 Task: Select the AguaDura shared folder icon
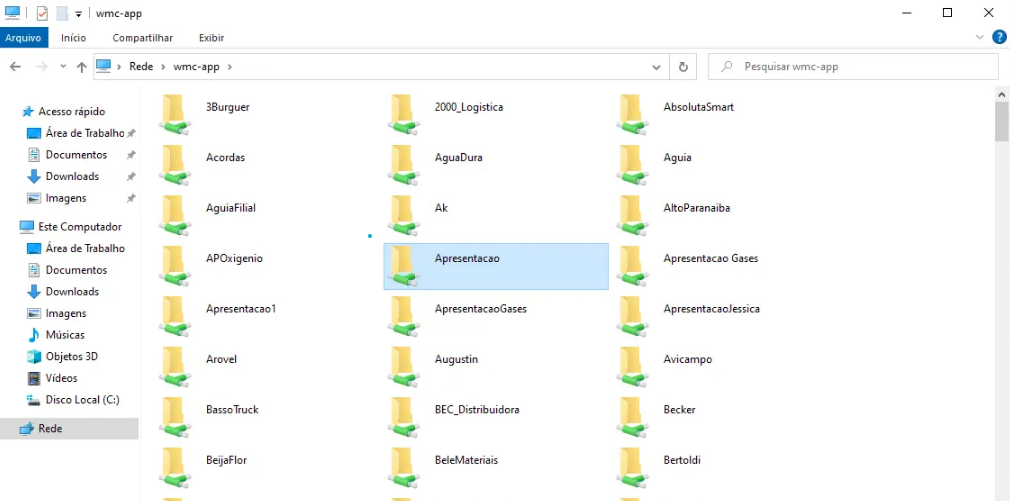(x=404, y=164)
